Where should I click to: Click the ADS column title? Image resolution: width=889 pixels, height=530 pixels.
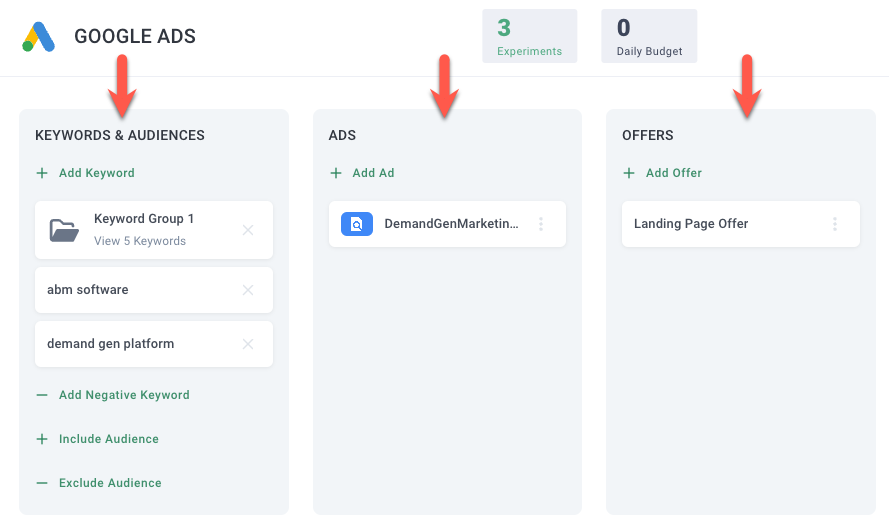click(342, 135)
